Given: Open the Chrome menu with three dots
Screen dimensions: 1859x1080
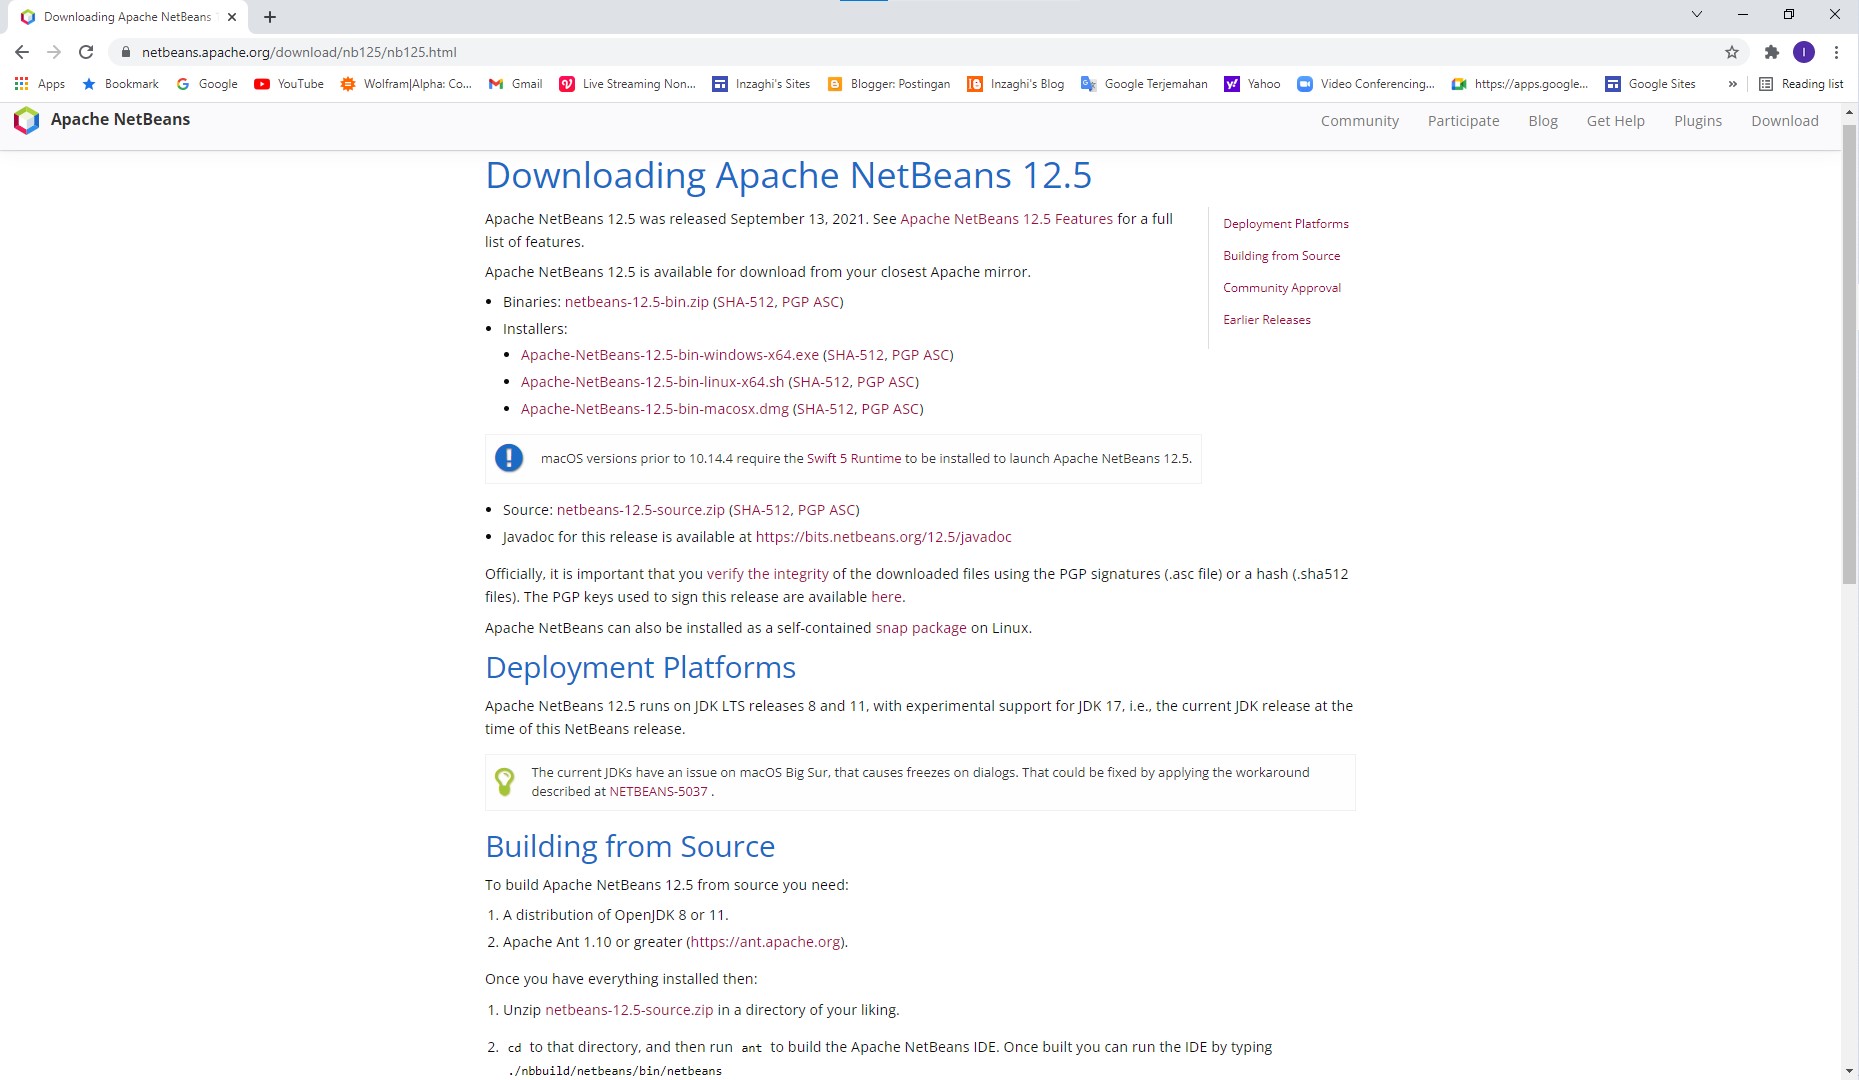Looking at the screenshot, I should [1836, 52].
